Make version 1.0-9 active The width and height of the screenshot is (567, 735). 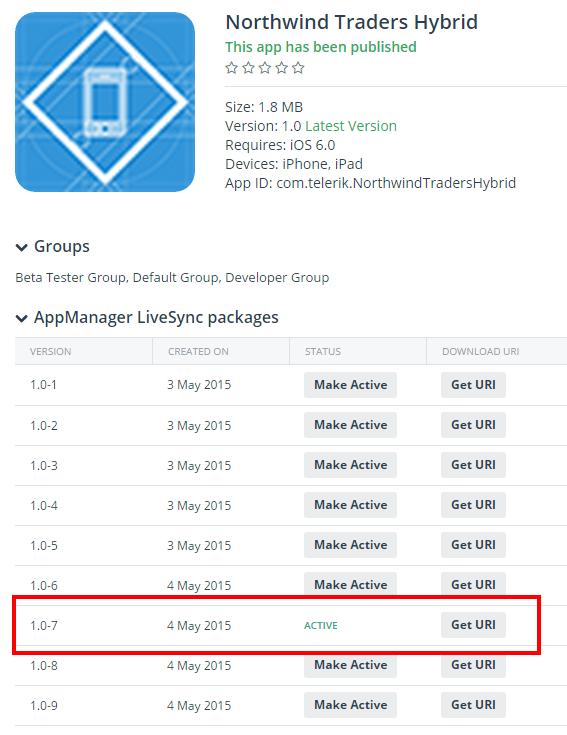click(x=351, y=705)
